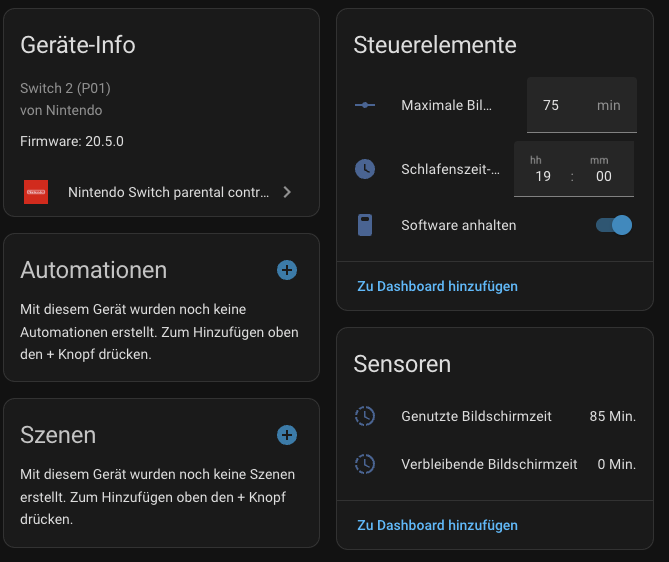Open Nintendo Switch parental controls chevron

pyautogui.click(x=287, y=192)
